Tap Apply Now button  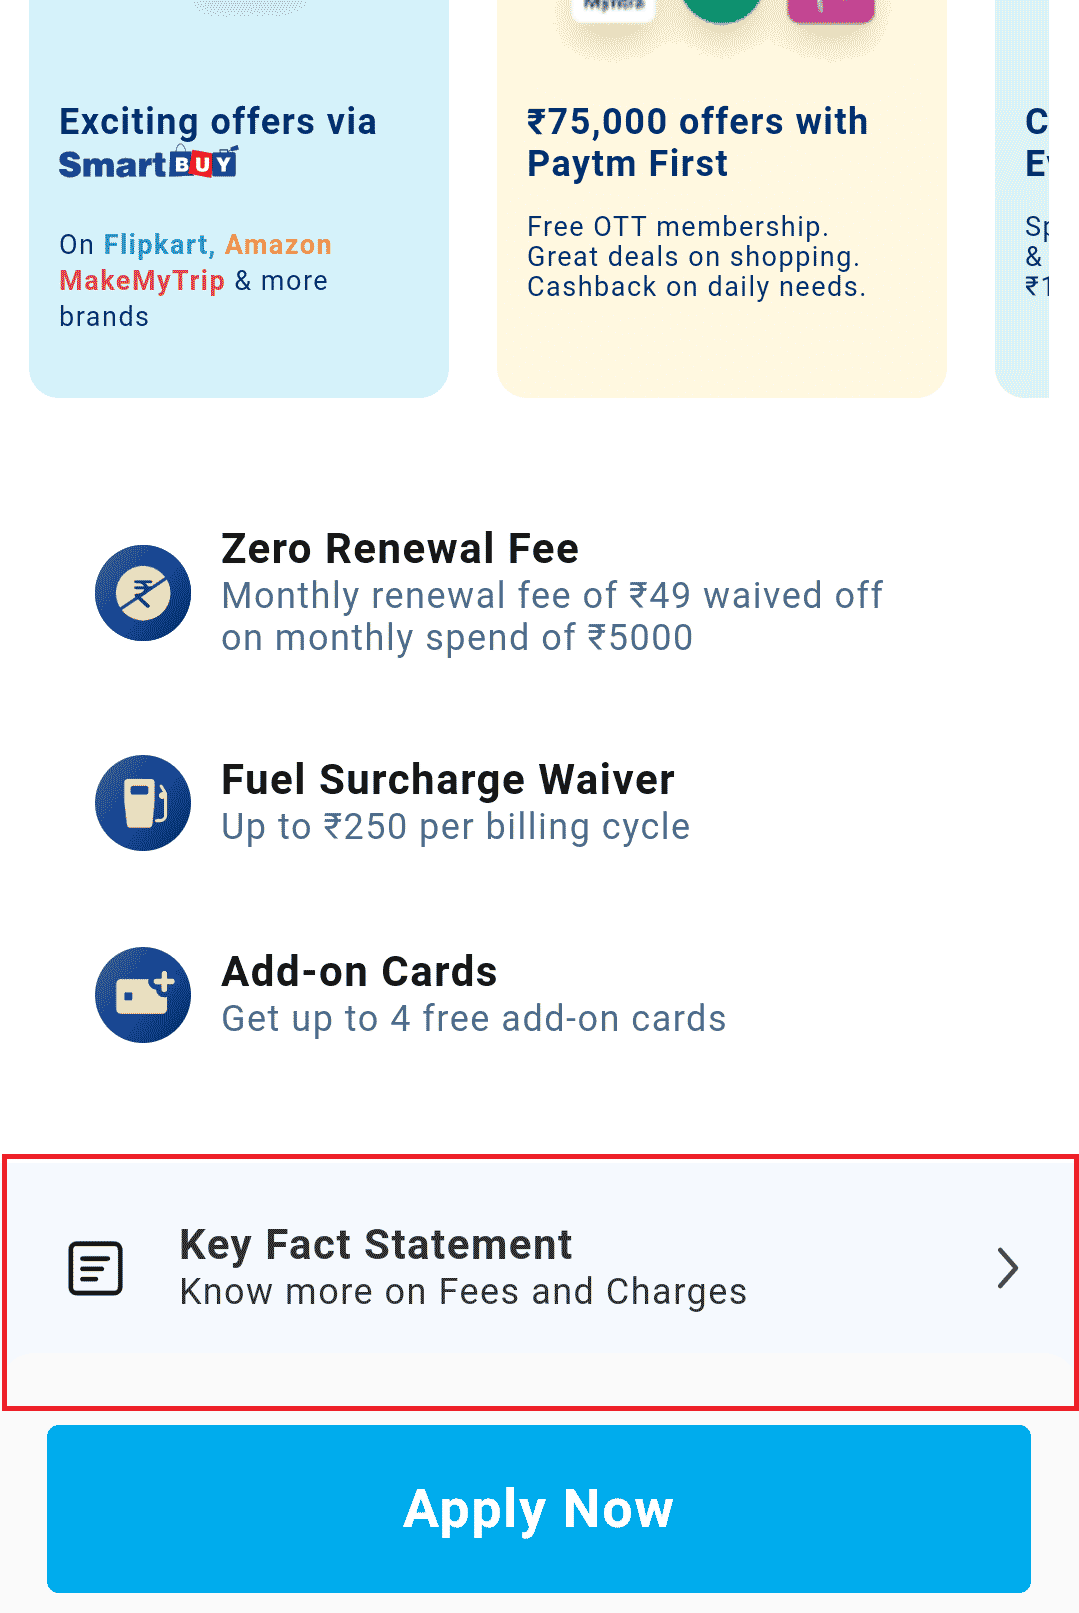(x=539, y=1508)
